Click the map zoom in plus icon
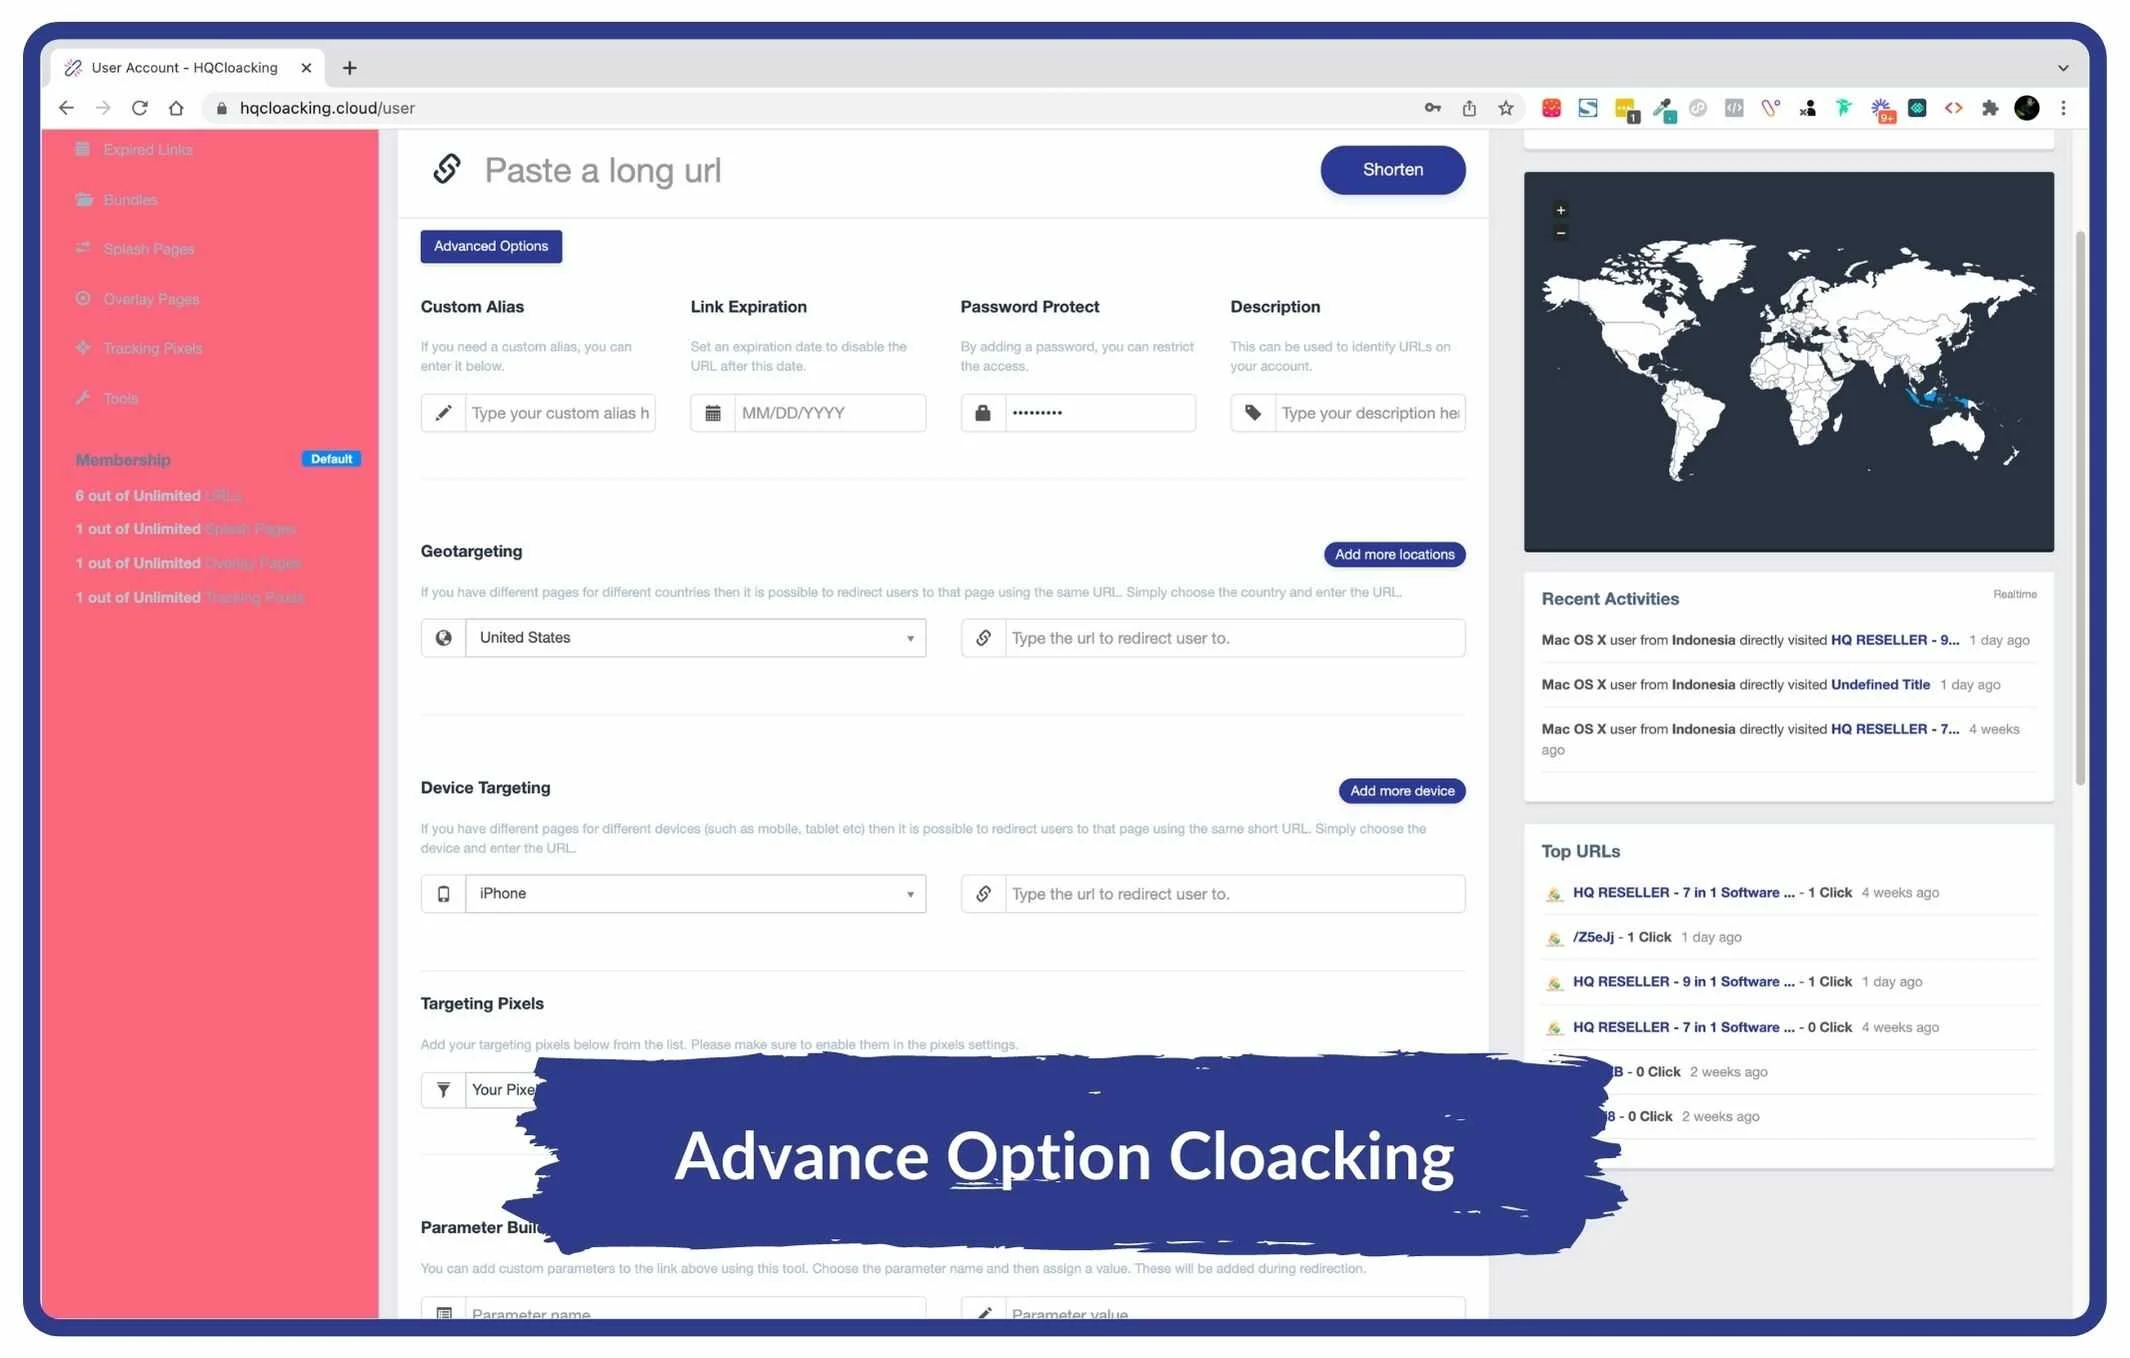The width and height of the screenshot is (2130, 1358). [x=1560, y=210]
